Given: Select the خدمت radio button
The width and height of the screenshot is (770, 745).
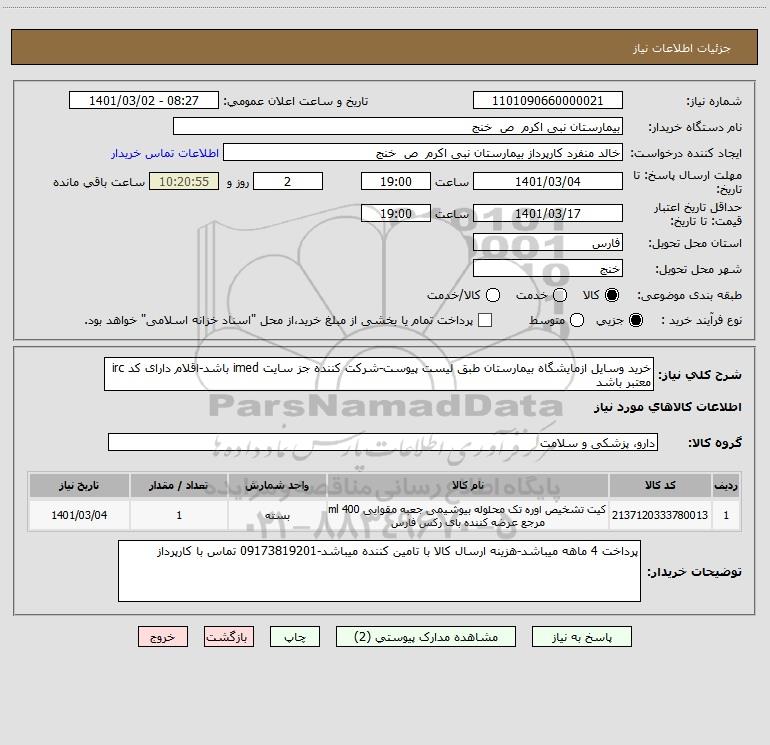Looking at the screenshot, I should pyautogui.click(x=560, y=295).
